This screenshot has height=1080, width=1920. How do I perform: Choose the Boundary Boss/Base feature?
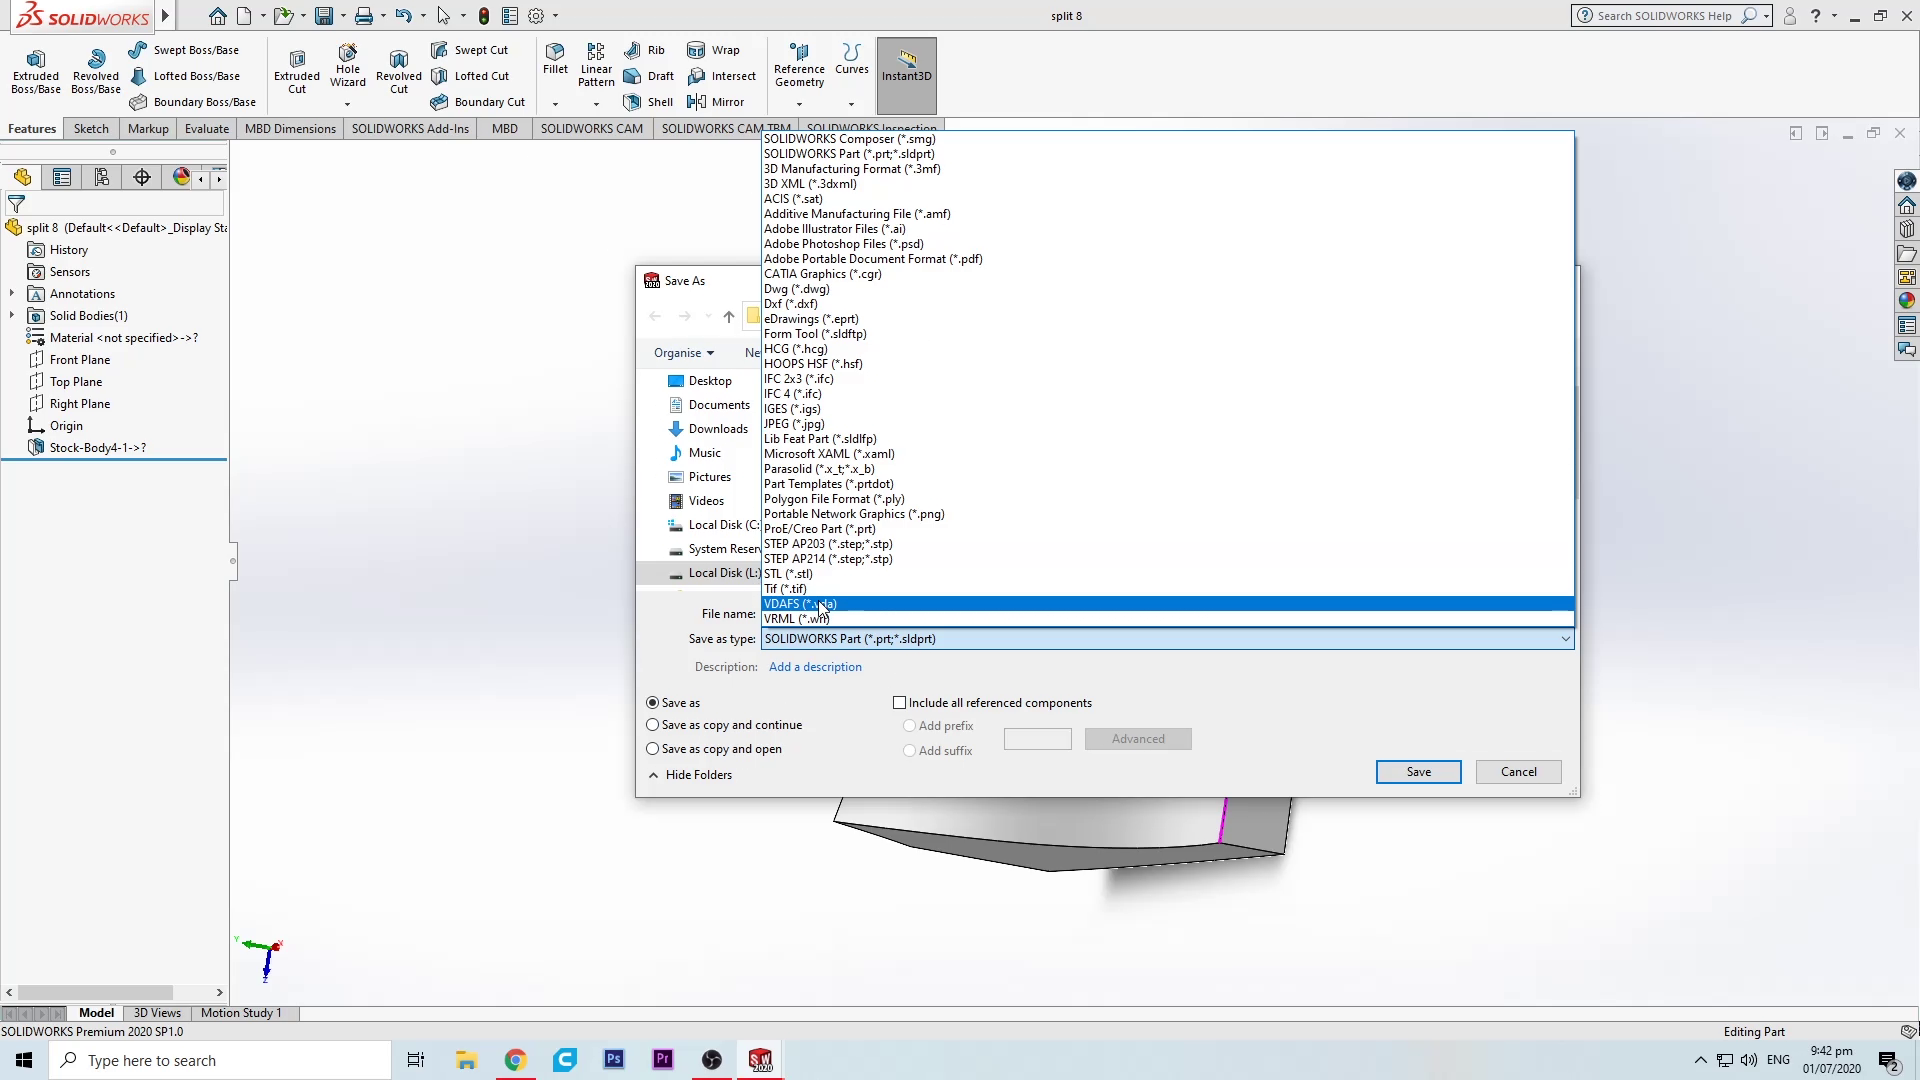click(x=192, y=102)
